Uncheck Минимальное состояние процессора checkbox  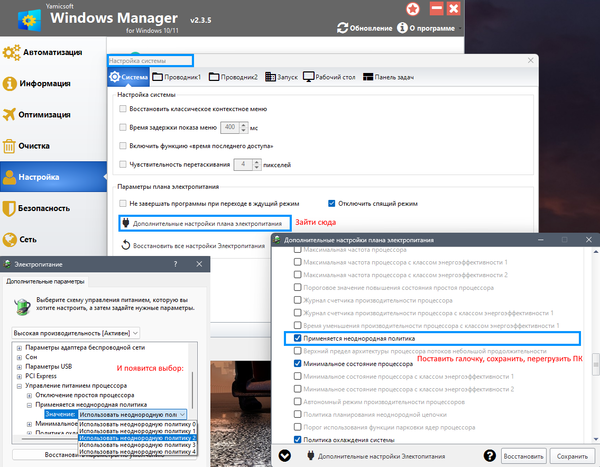point(297,363)
